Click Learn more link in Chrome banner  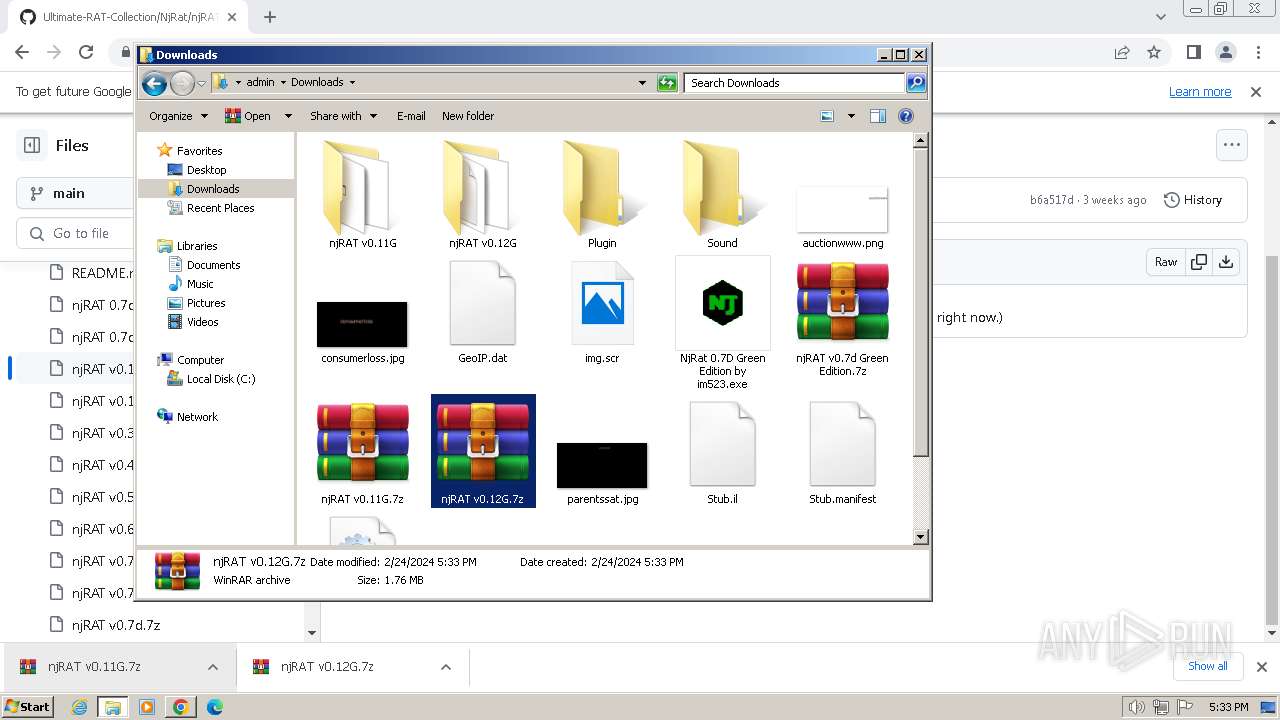pyautogui.click(x=1200, y=92)
